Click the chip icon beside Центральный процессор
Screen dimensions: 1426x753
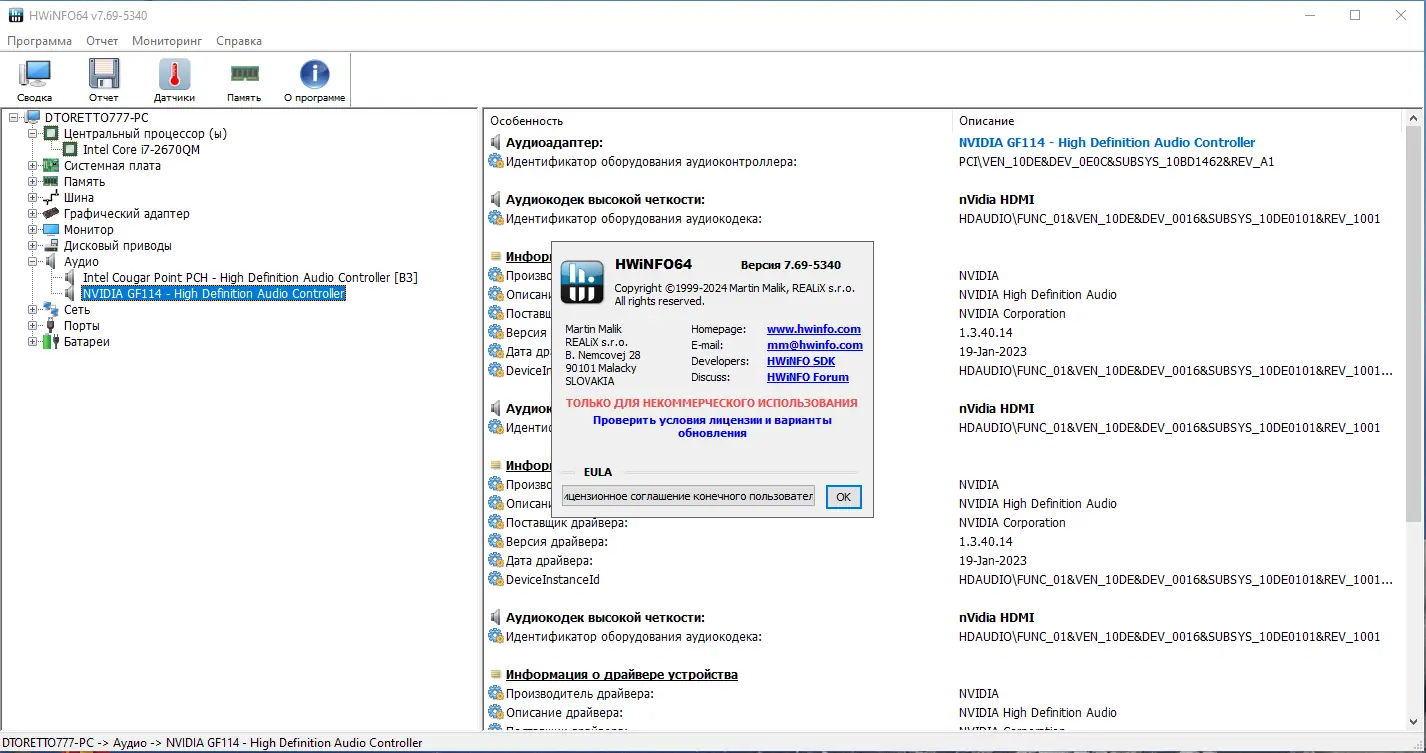tap(51, 134)
